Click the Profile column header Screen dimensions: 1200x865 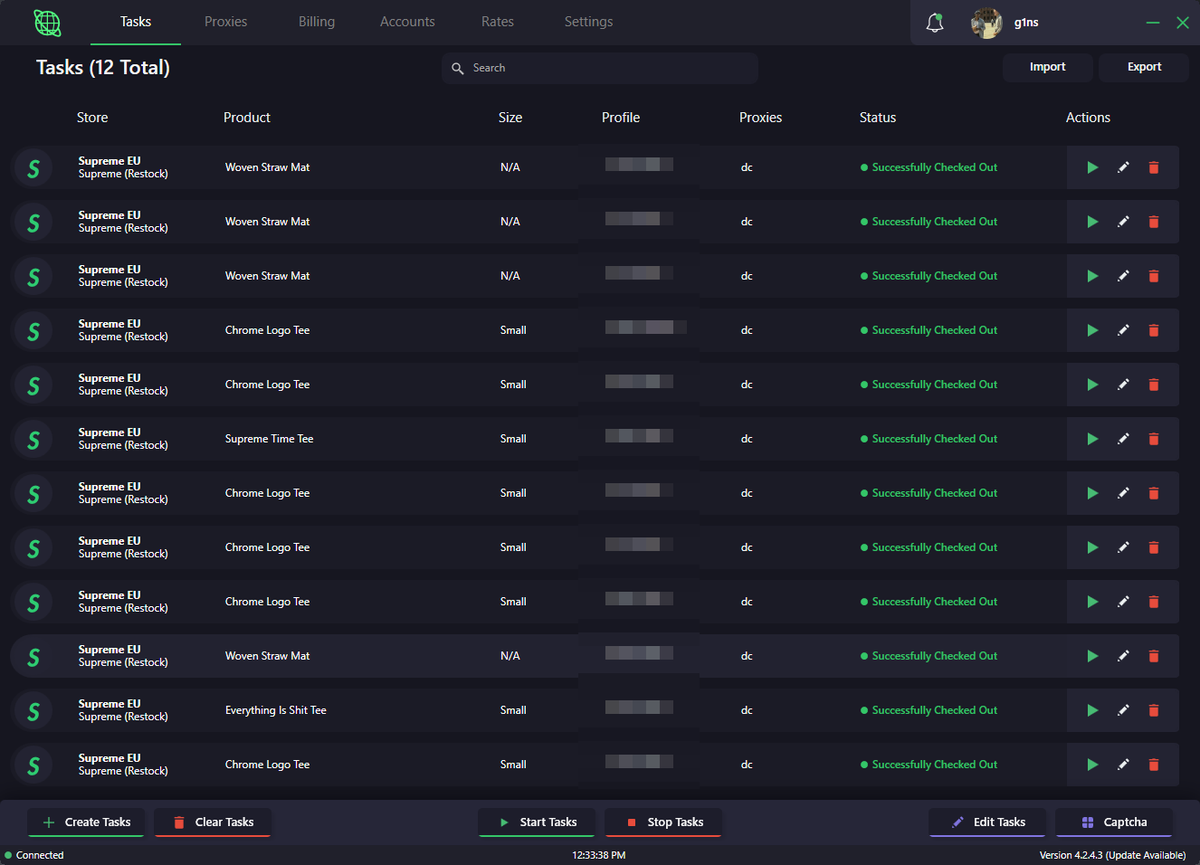[x=621, y=117]
